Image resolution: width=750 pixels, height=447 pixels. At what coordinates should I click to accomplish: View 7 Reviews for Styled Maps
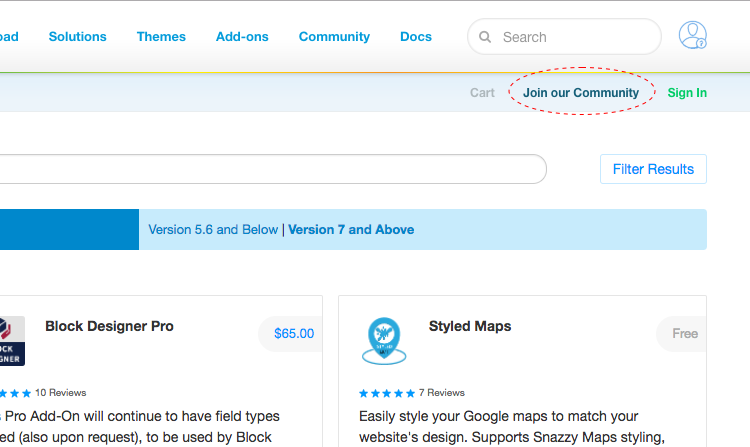441,393
